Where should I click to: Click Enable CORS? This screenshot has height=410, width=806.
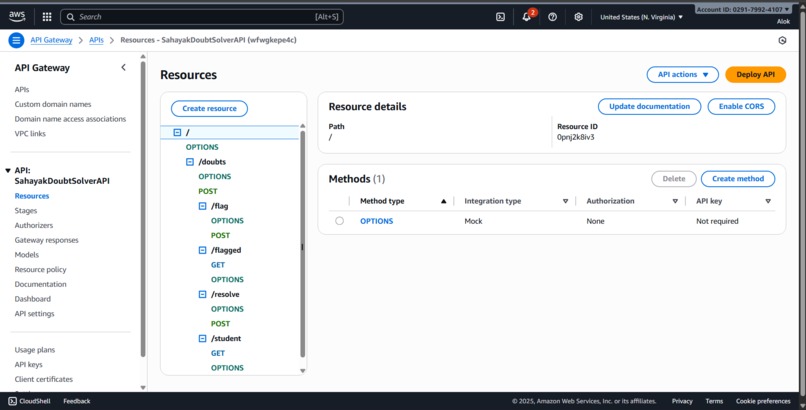tap(741, 106)
